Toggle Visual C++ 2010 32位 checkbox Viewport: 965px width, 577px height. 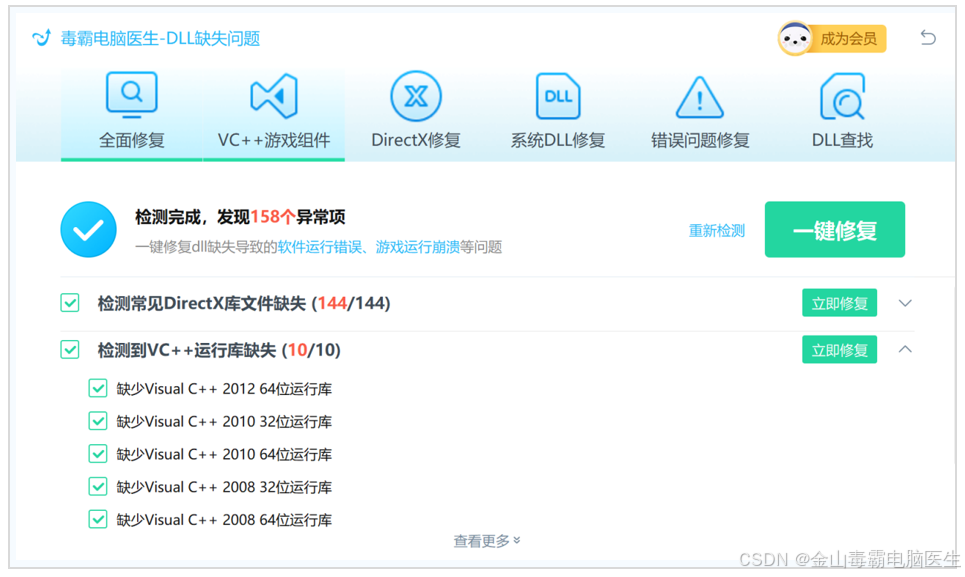click(x=98, y=421)
